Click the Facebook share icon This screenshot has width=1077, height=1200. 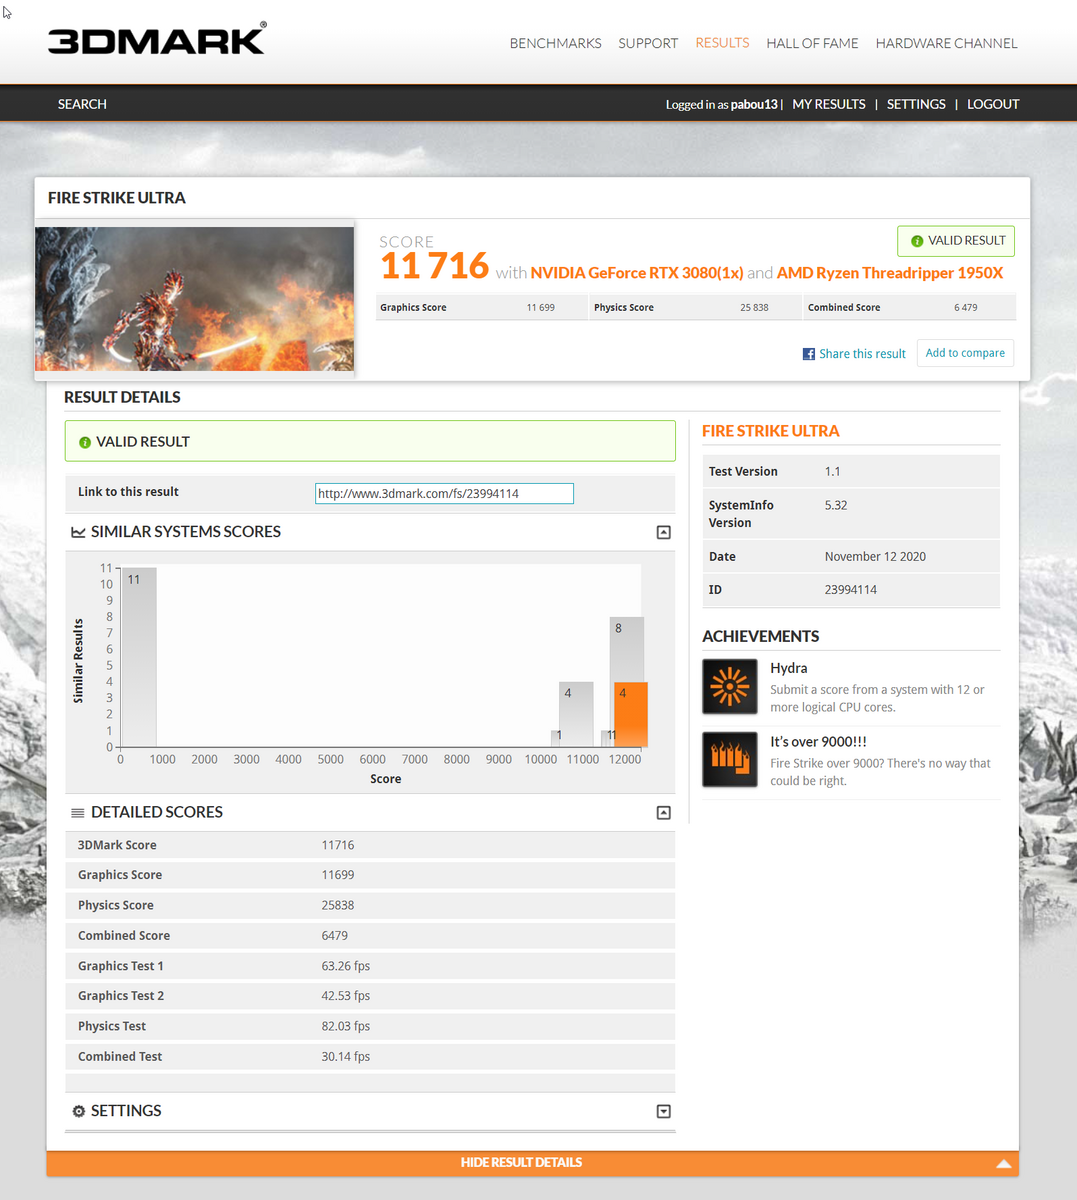coord(809,354)
